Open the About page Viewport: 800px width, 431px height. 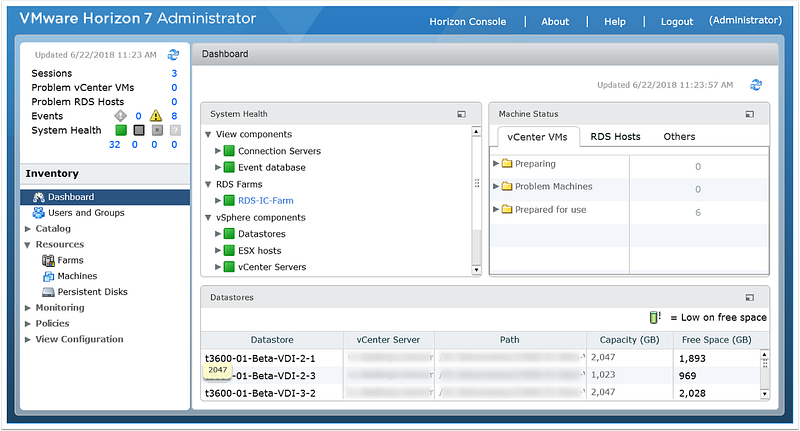coord(555,21)
